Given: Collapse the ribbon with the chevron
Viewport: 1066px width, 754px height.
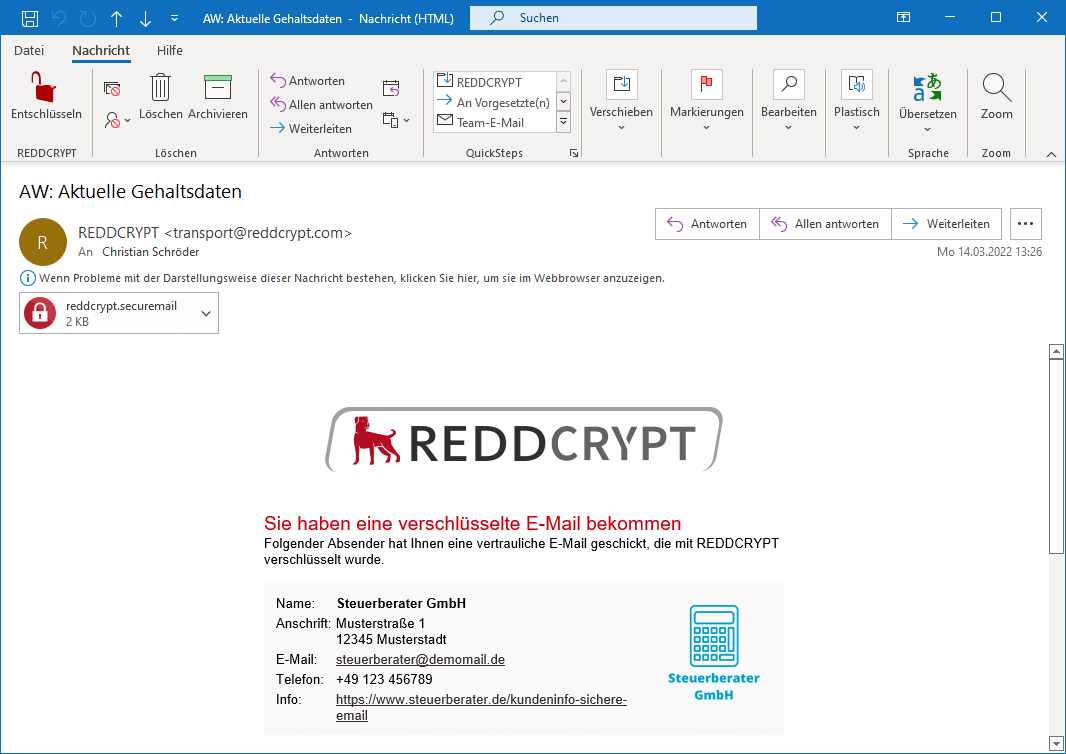Looking at the screenshot, I should pos(1051,154).
